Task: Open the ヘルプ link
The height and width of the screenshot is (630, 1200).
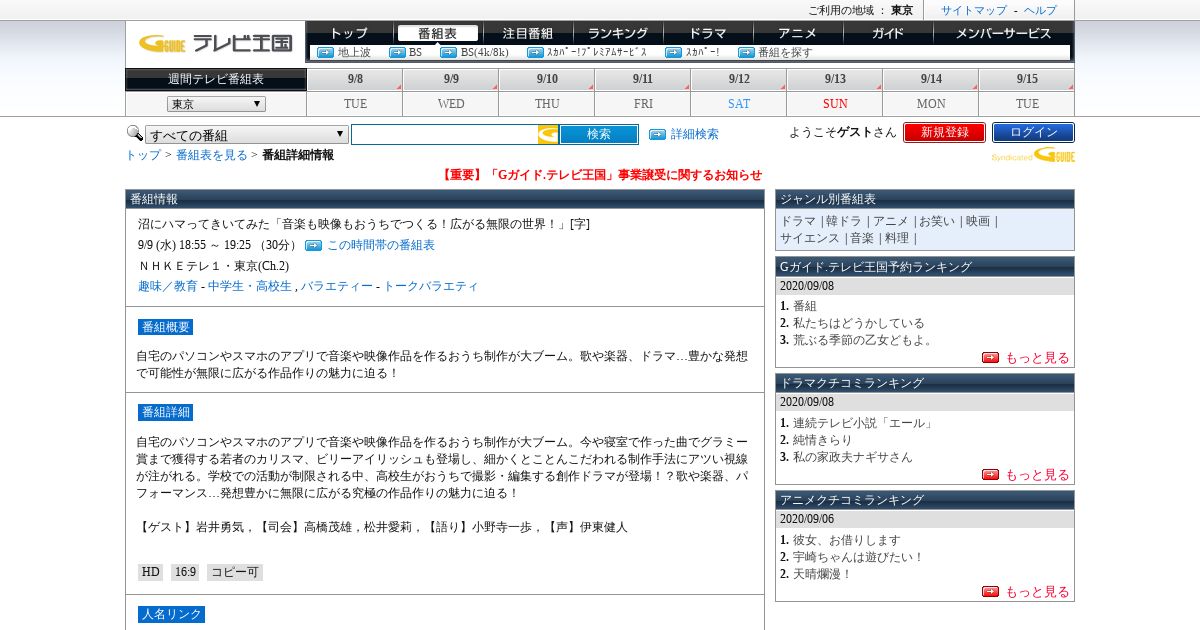Action: tap(1040, 10)
